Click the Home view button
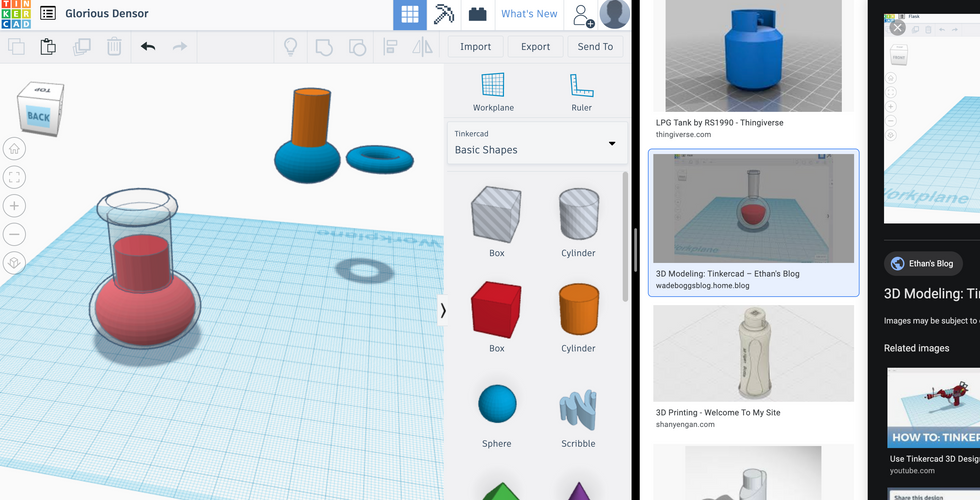The height and width of the screenshot is (500, 980). point(14,149)
